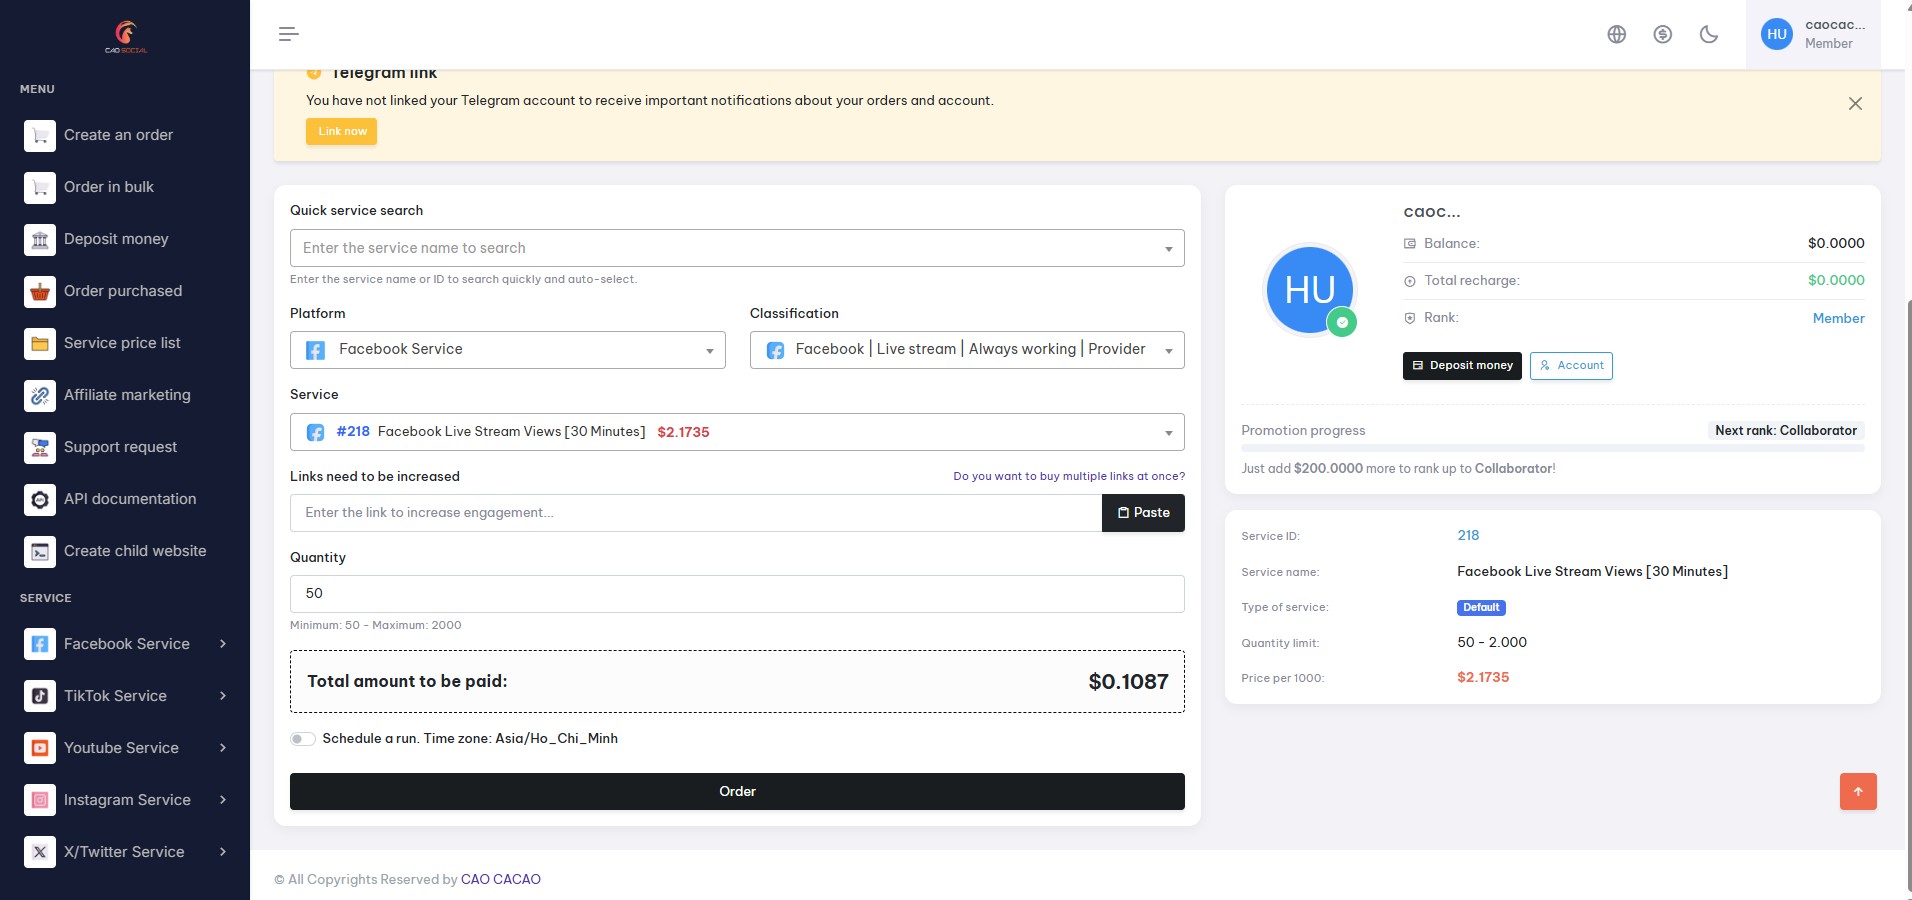Open the Service dropdown #218
Viewport: 1912px width, 900px height.
point(737,432)
